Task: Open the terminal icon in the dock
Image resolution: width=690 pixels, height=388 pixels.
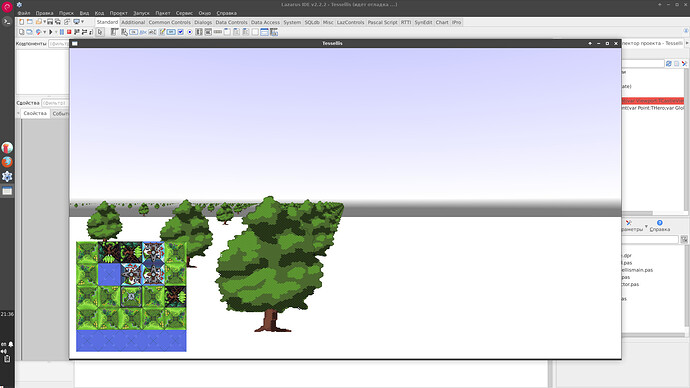Action: point(7,21)
